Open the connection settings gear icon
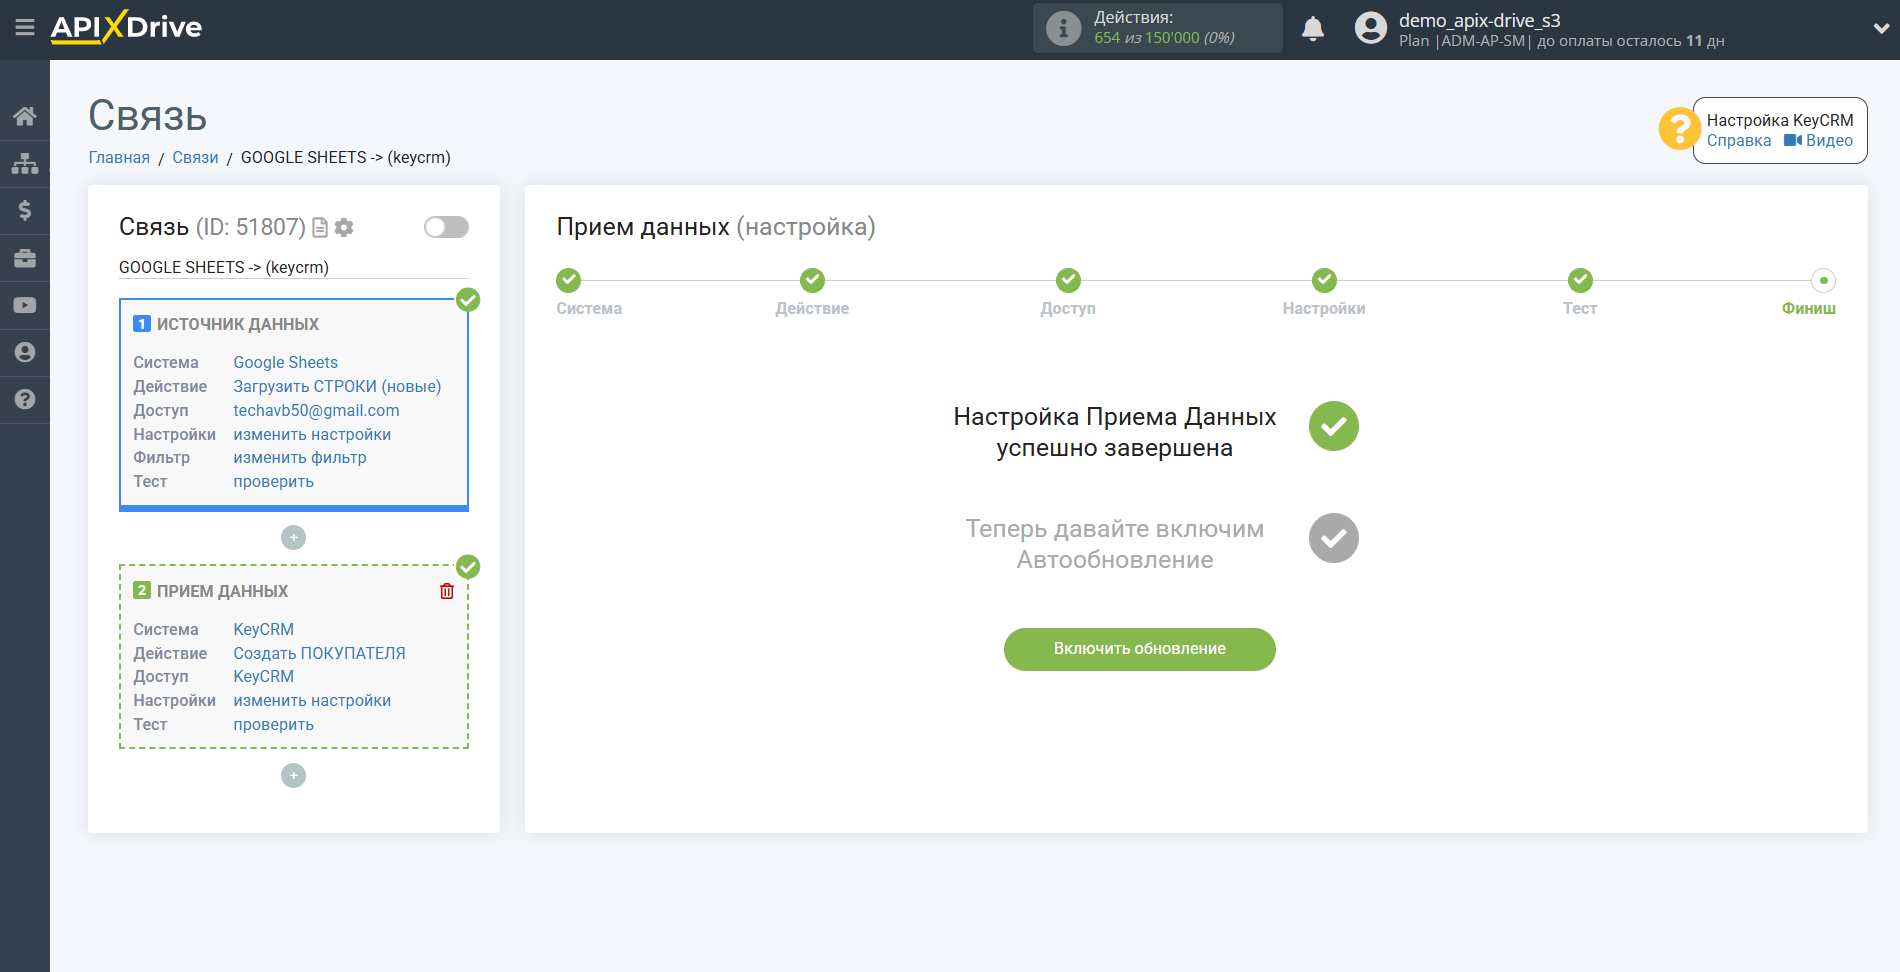The width and height of the screenshot is (1900, 972). pos(344,228)
